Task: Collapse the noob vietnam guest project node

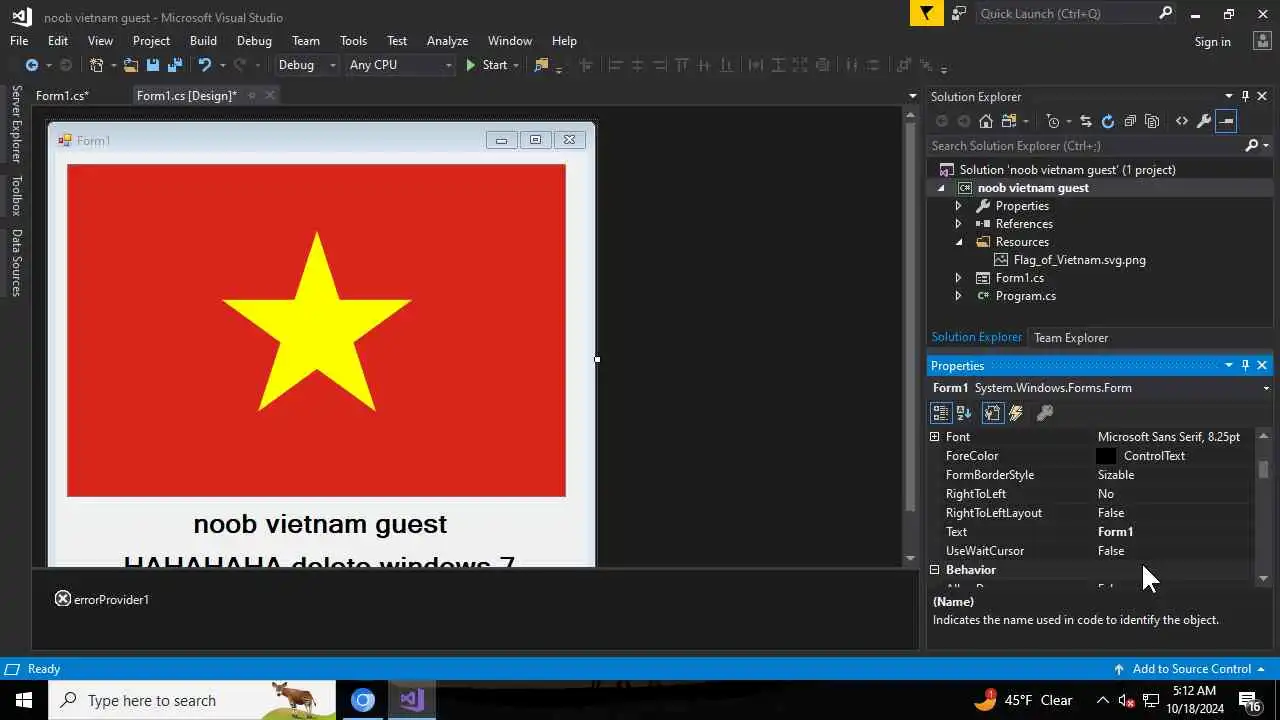Action: (x=941, y=188)
